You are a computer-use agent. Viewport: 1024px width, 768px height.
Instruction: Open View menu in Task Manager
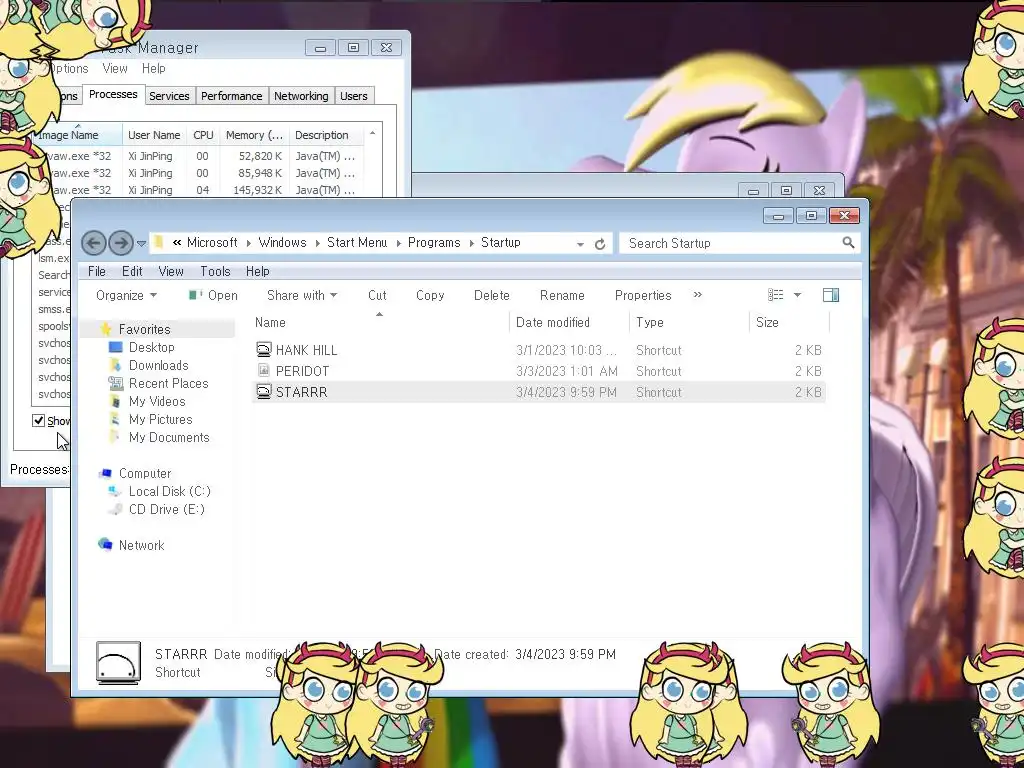(x=114, y=69)
